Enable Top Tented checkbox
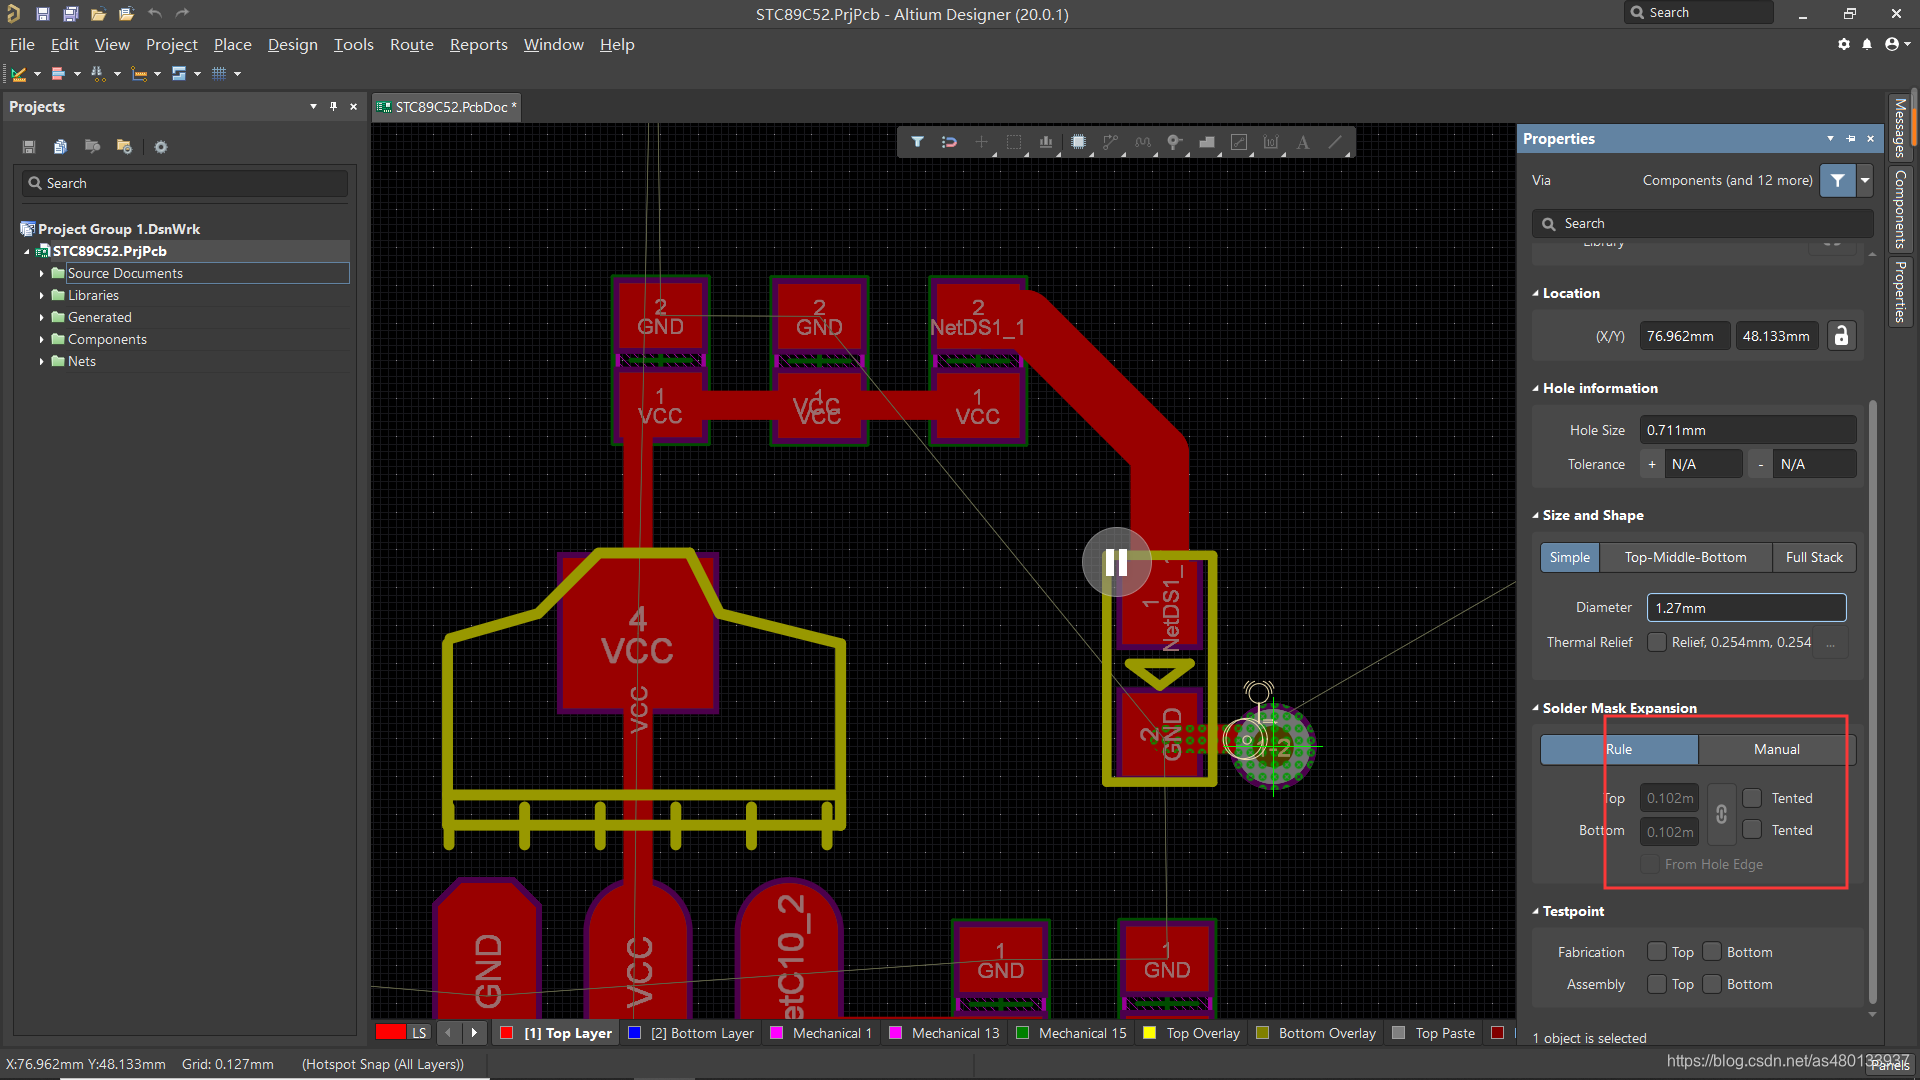The height and width of the screenshot is (1080, 1920). click(x=1752, y=798)
